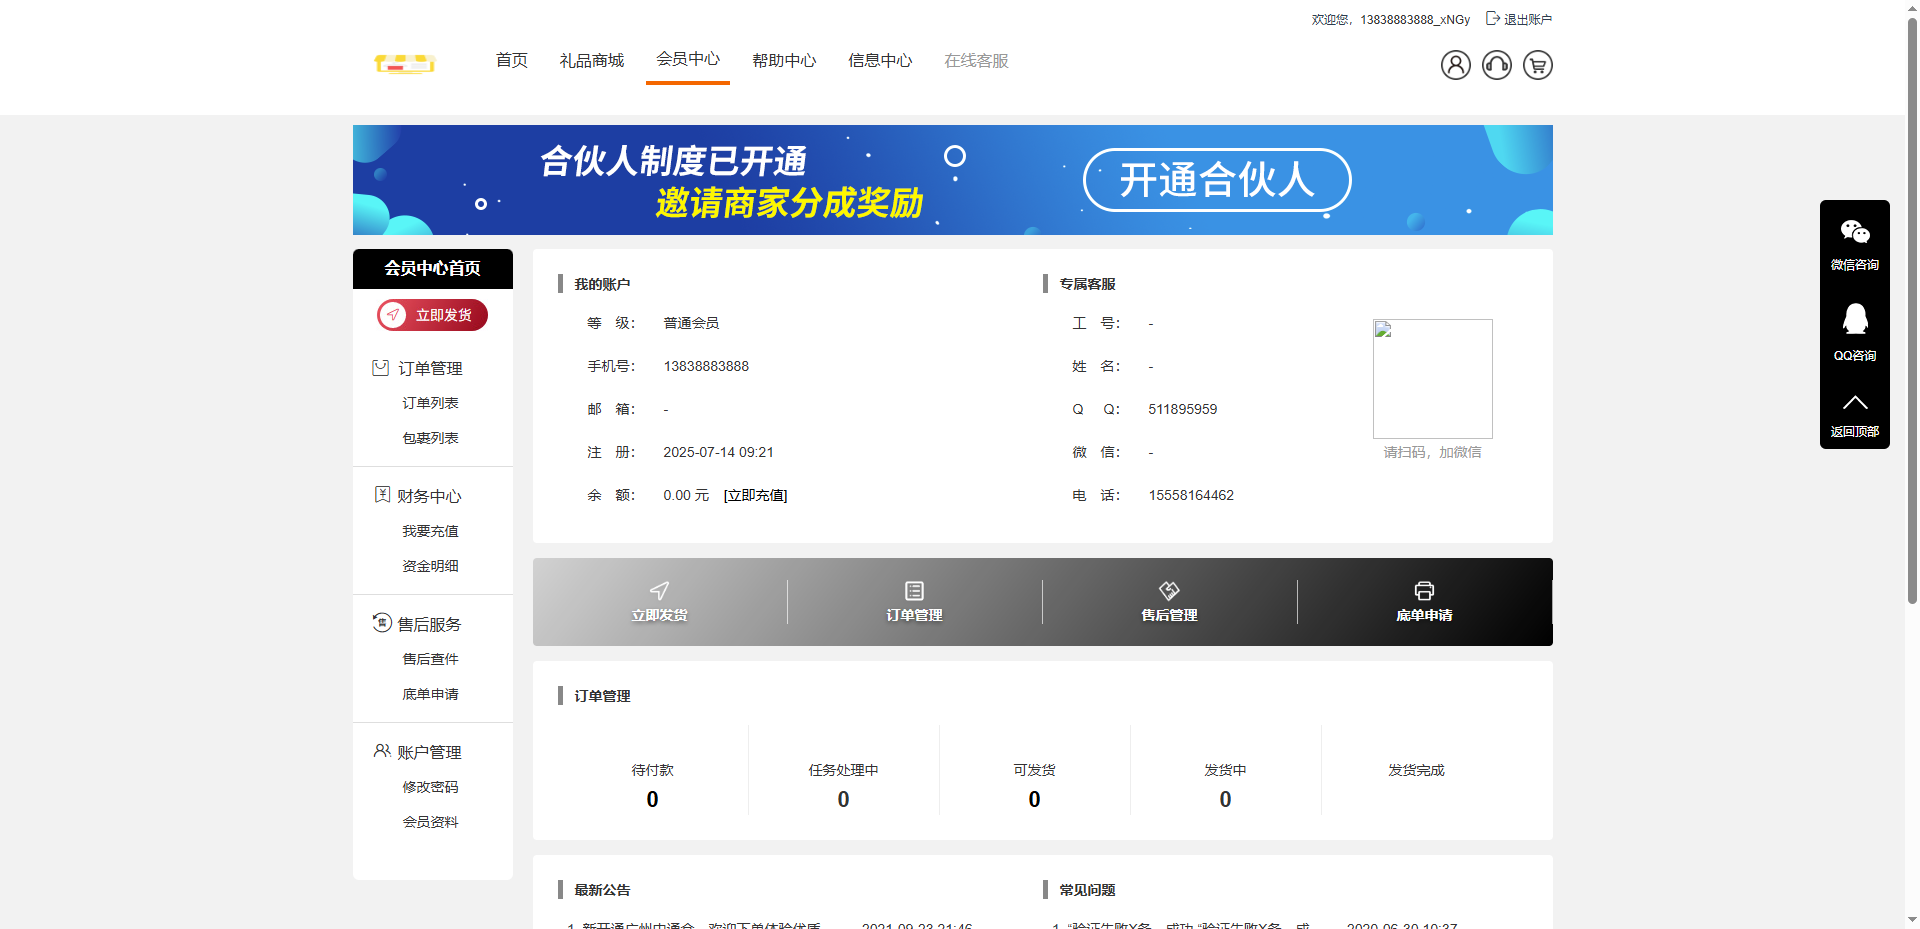This screenshot has width=1920, height=929.
Task: Open the shopping cart icon
Action: [1537, 65]
